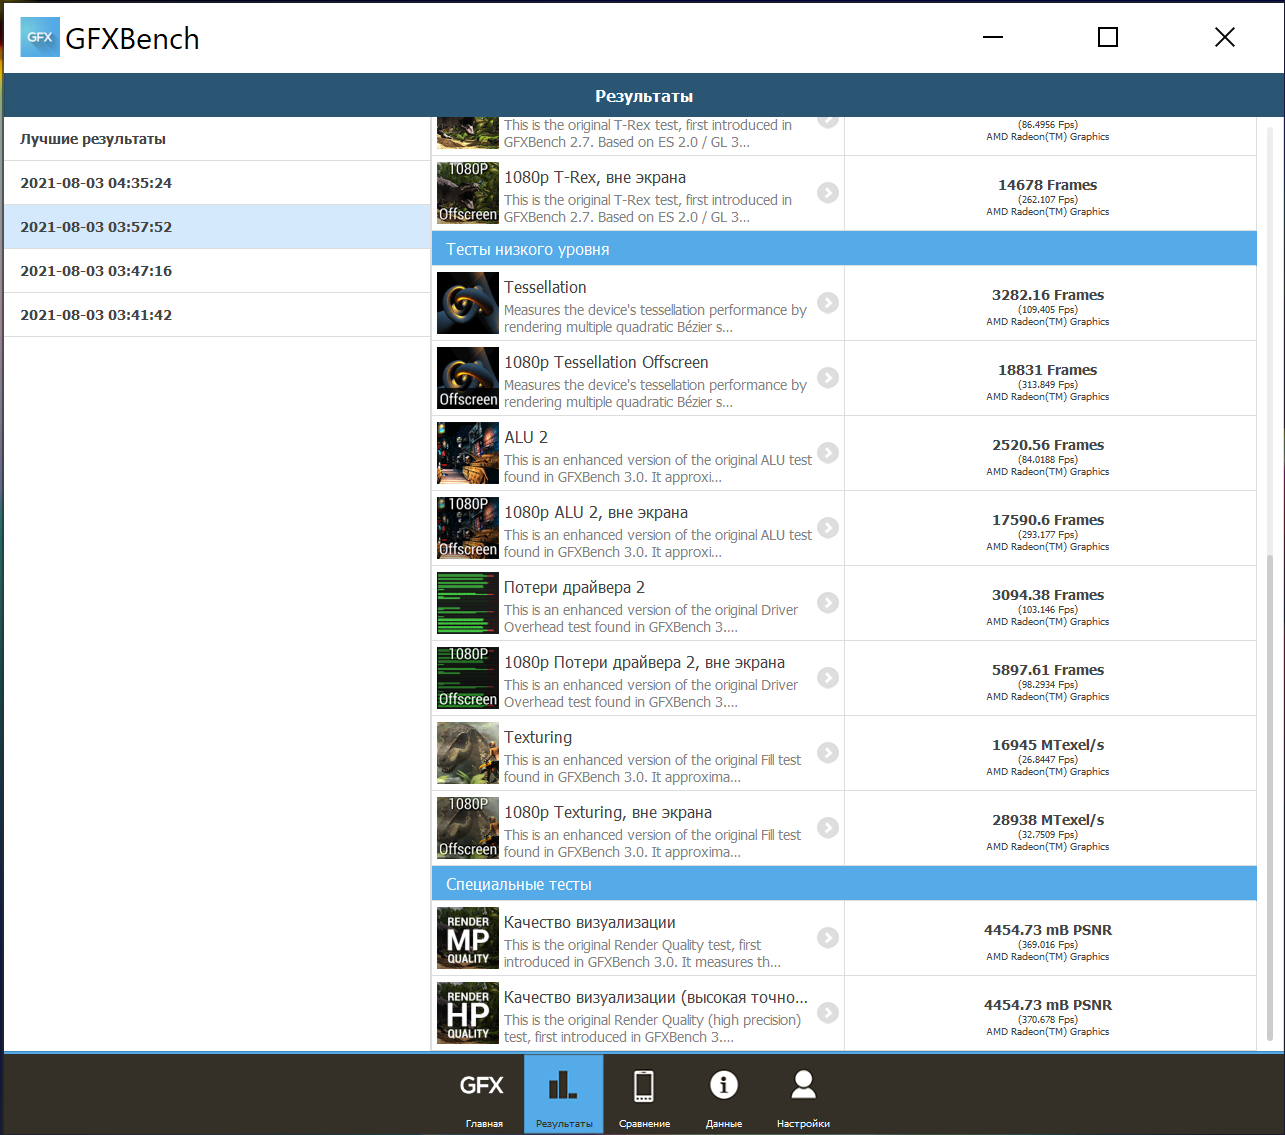Open the Данные info icon tab
The height and width of the screenshot is (1135, 1285).
click(x=724, y=1085)
